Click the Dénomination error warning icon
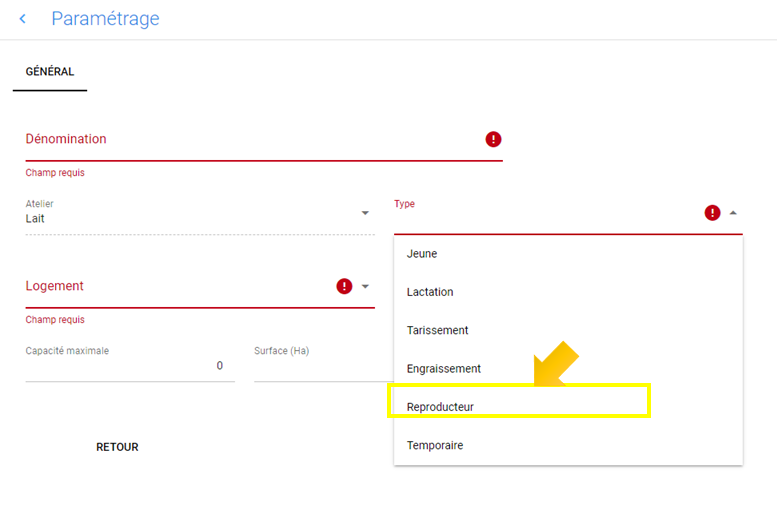 493,139
